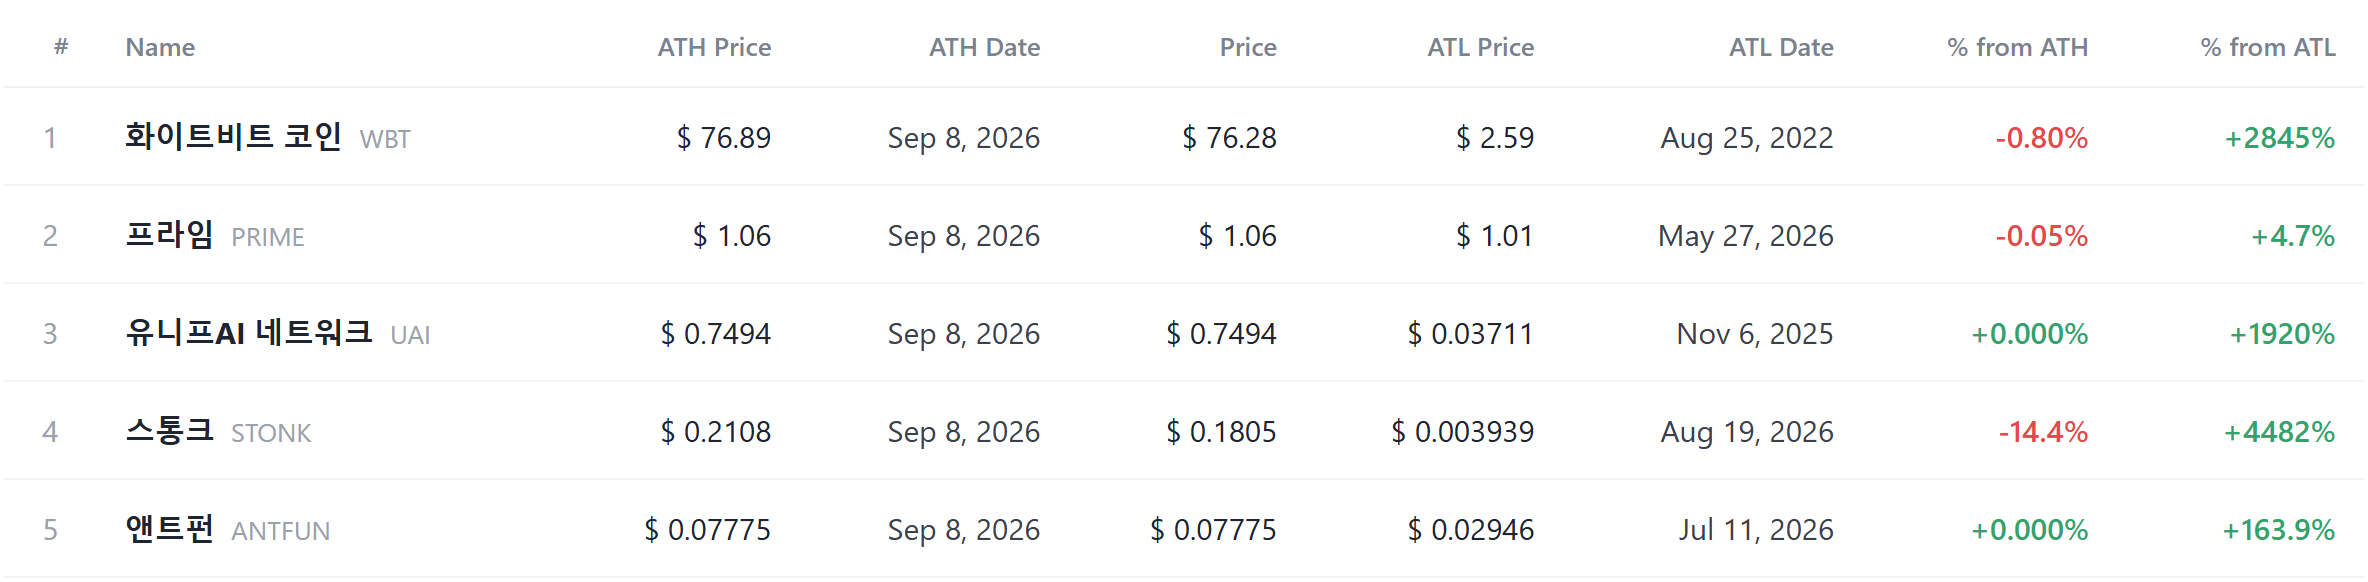
Task: Sort by % from ATH header
Action: (2017, 47)
